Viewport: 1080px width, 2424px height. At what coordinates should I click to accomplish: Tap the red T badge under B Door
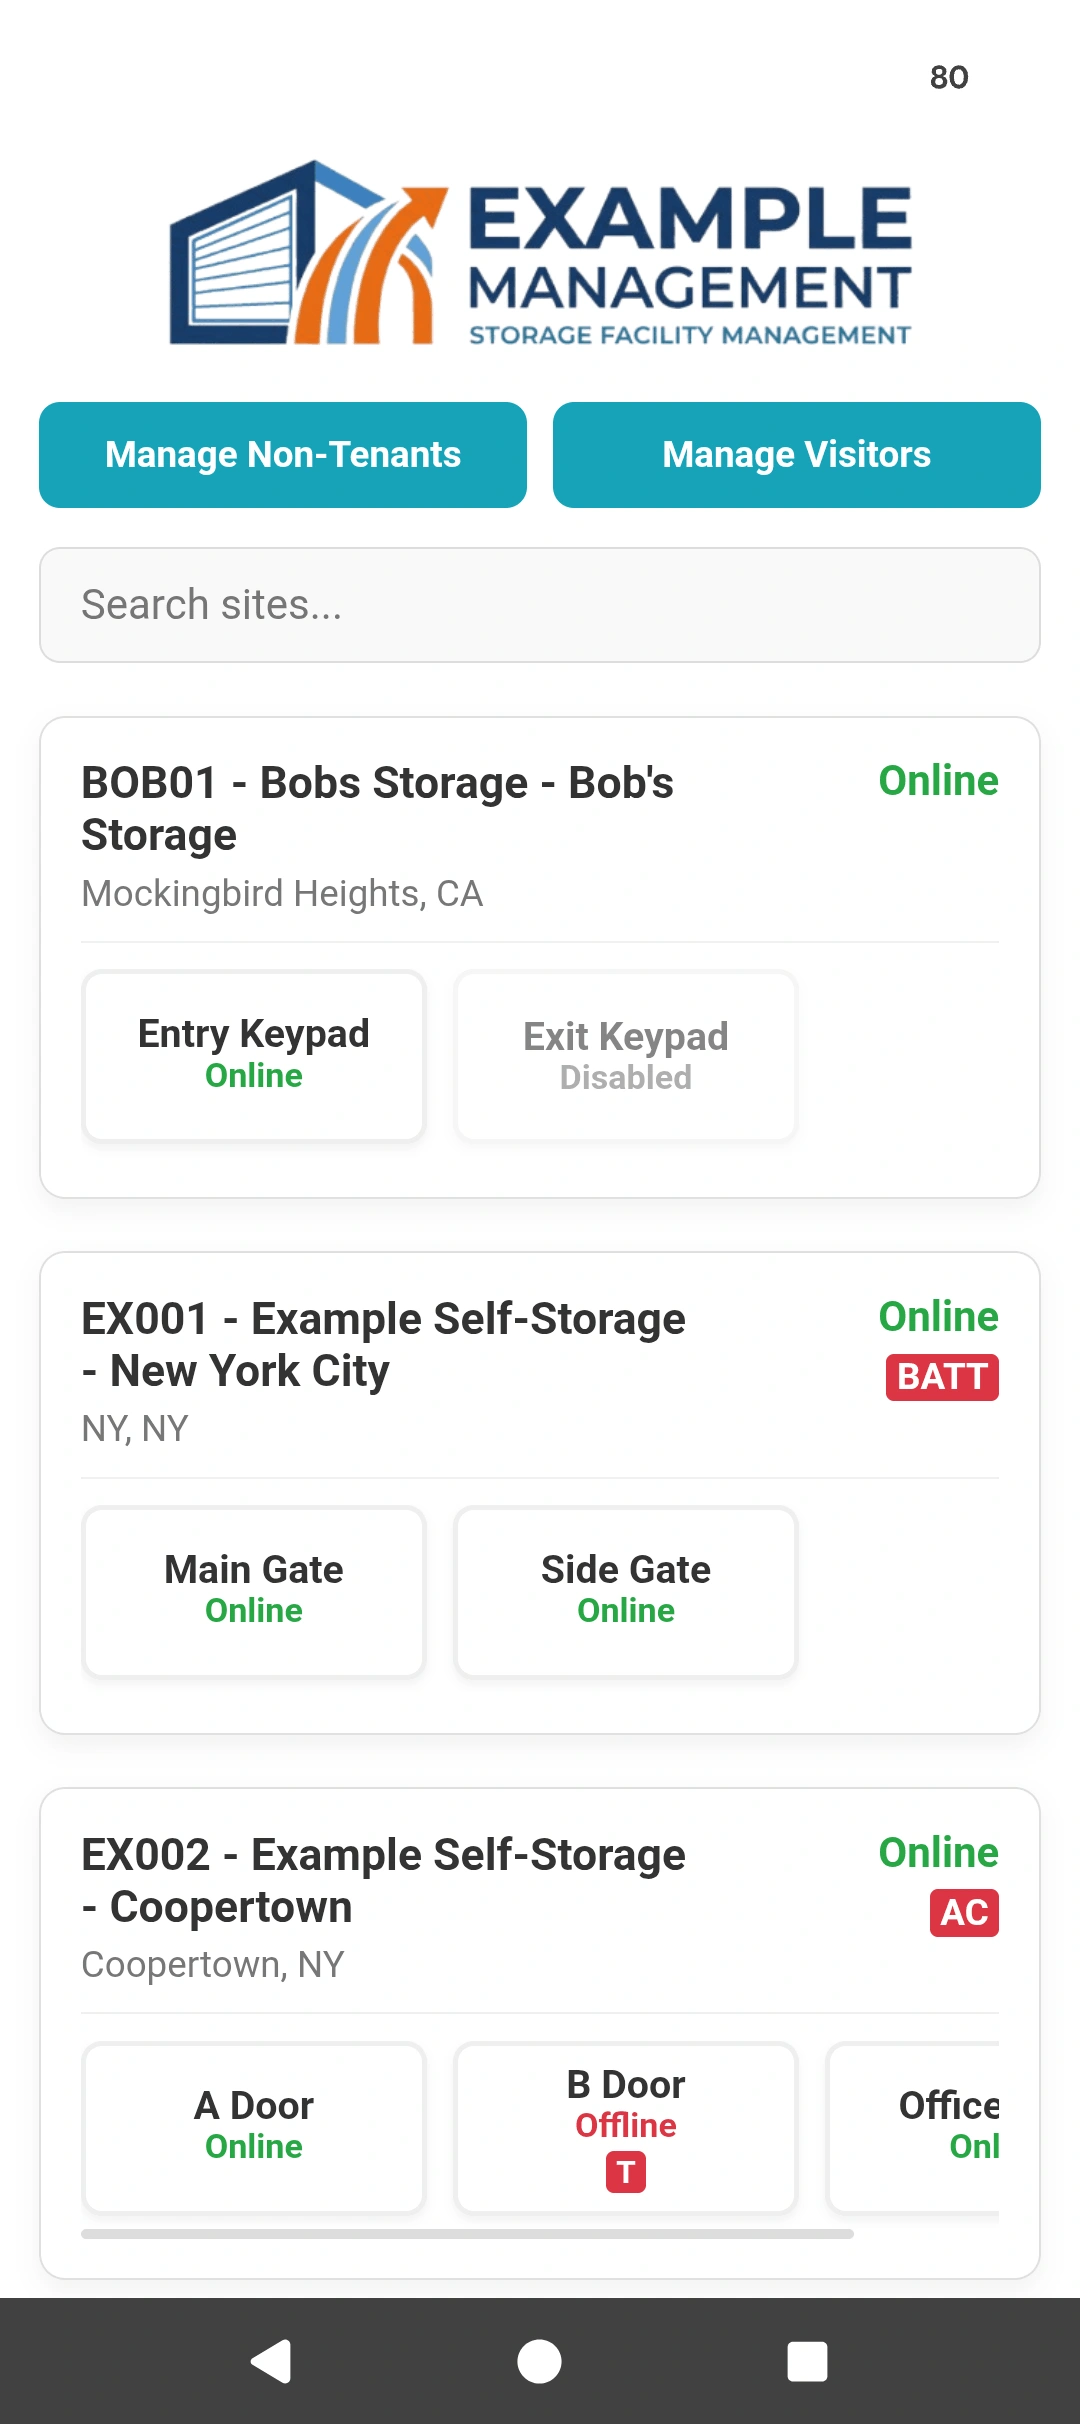click(x=626, y=2172)
